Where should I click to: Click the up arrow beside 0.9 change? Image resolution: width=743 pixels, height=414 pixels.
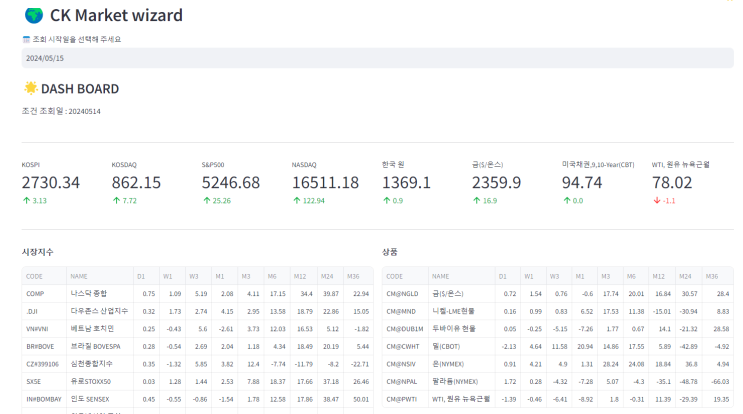(387, 200)
